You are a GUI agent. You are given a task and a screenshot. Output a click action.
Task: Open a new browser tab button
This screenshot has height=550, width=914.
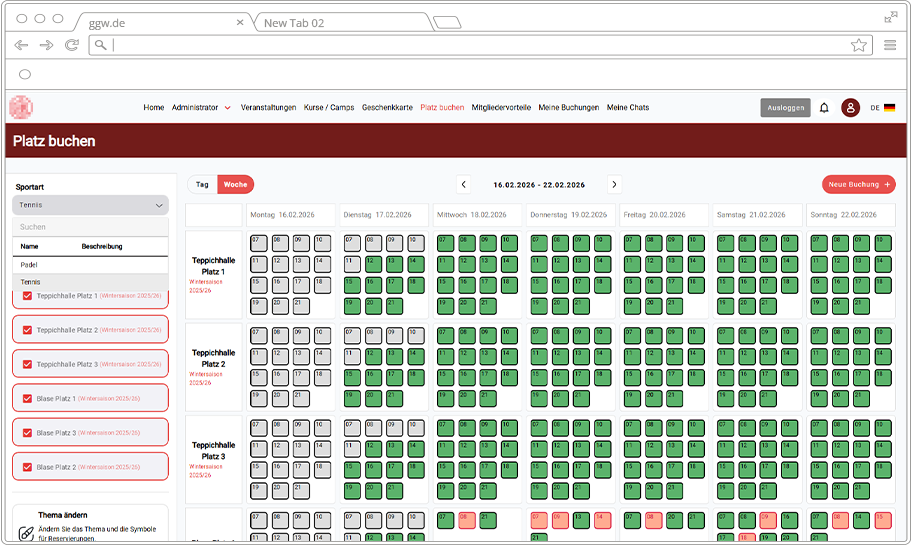(x=447, y=23)
